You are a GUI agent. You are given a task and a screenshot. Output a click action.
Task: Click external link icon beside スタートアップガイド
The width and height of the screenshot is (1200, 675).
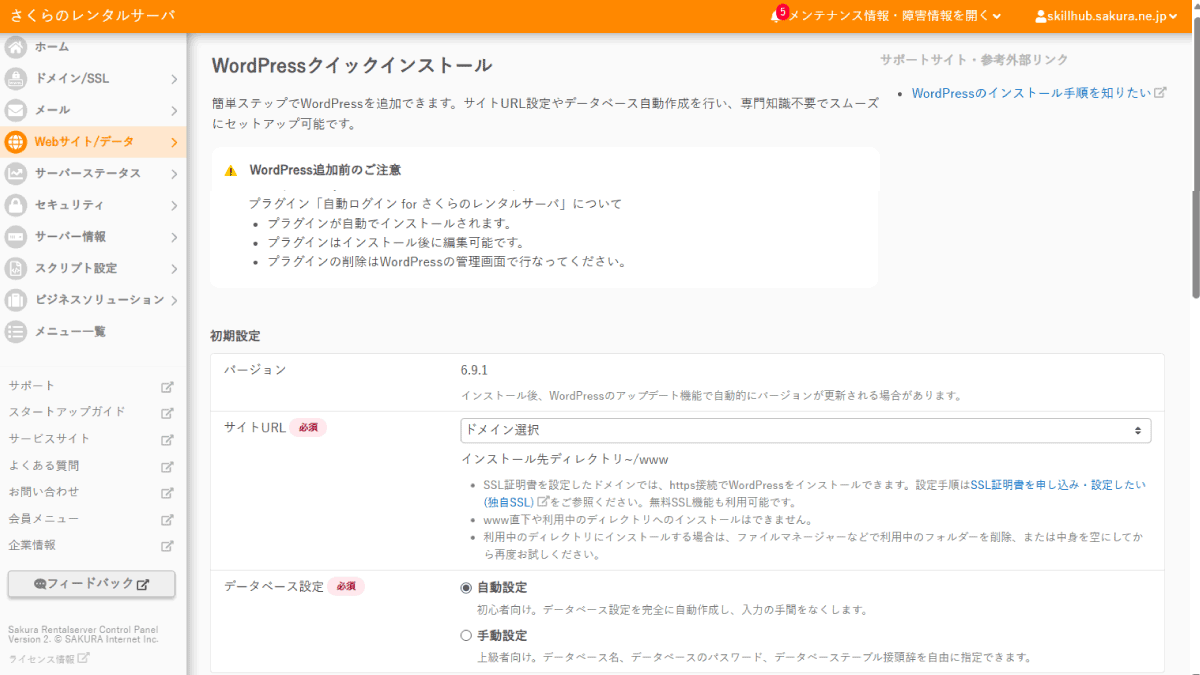[x=168, y=412]
